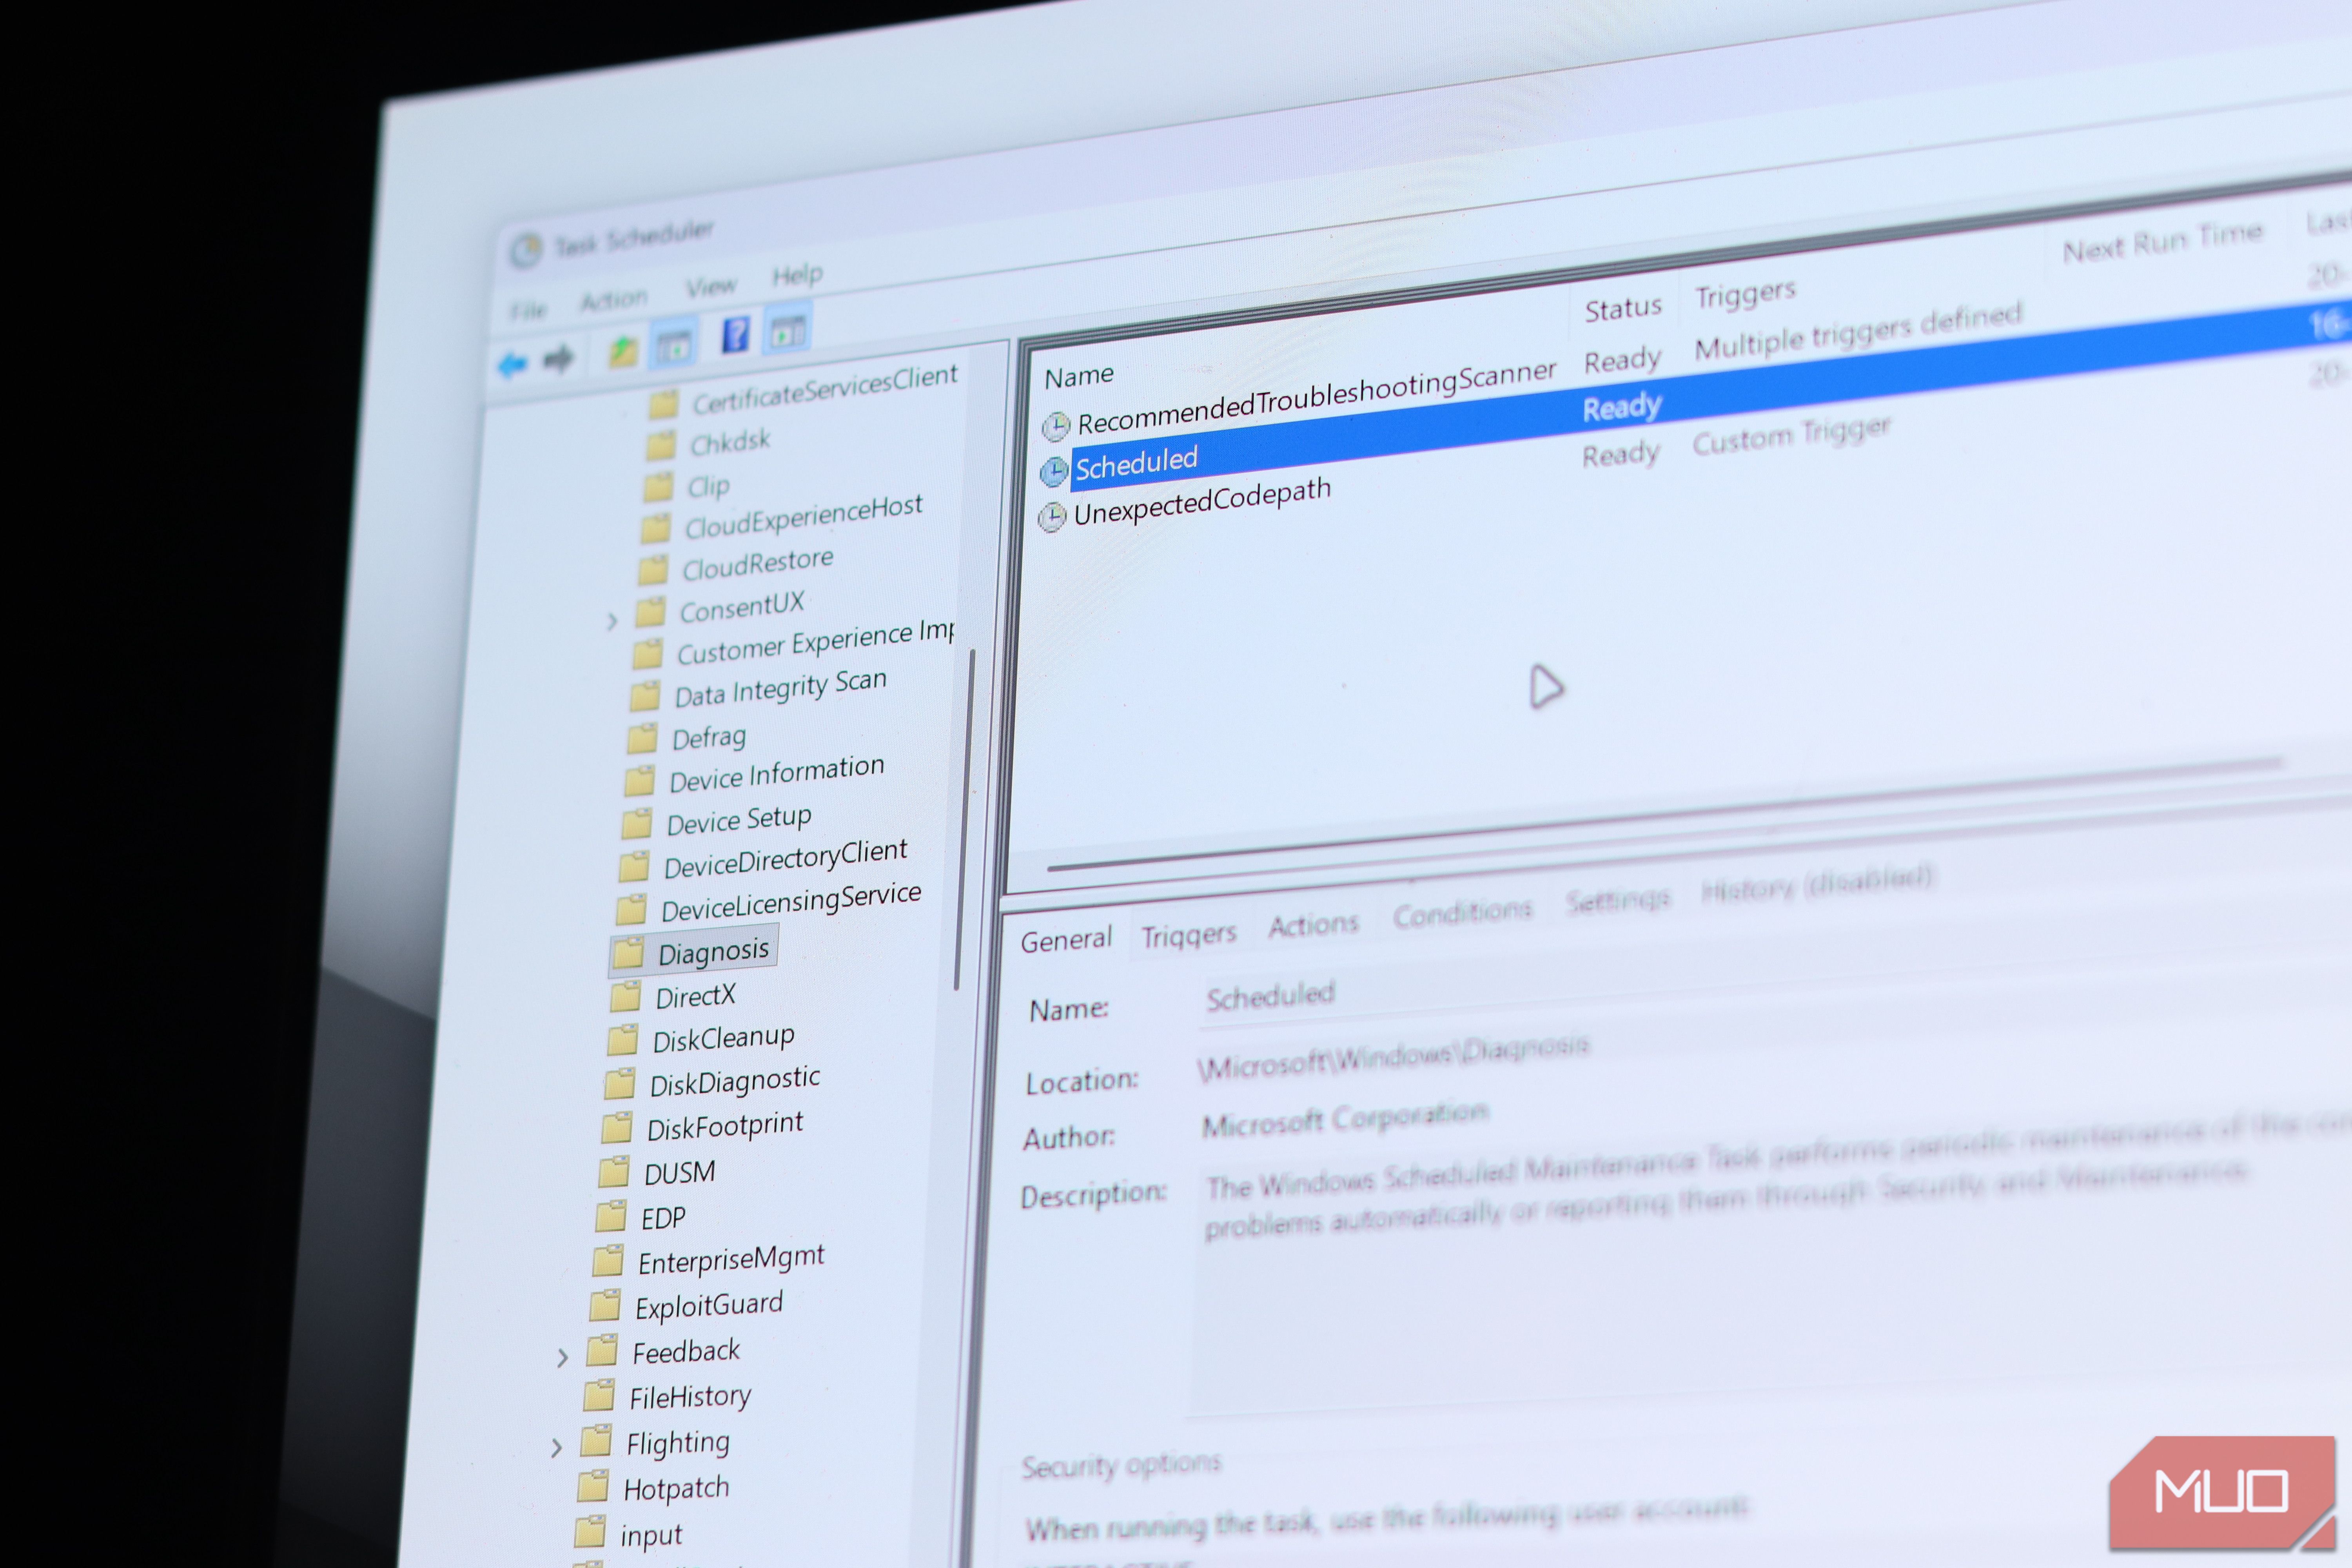Open the File menu
The width and height of the screenshot is (2352, 1568).
coord(529,310)
